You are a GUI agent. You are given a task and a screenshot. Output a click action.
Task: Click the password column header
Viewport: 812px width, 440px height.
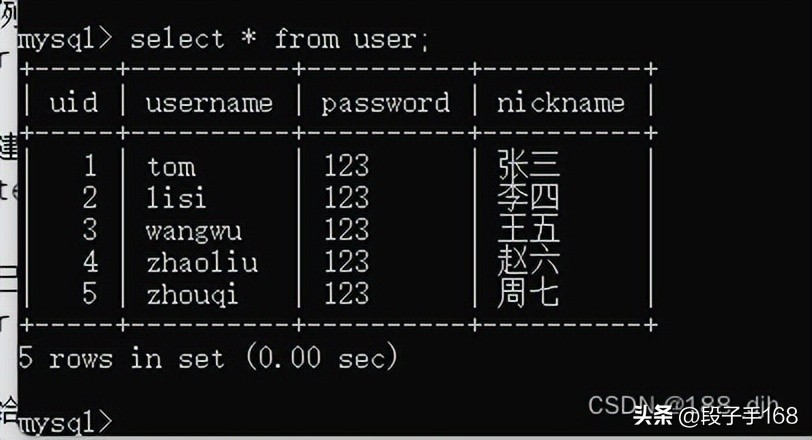(x=385, y=104)
